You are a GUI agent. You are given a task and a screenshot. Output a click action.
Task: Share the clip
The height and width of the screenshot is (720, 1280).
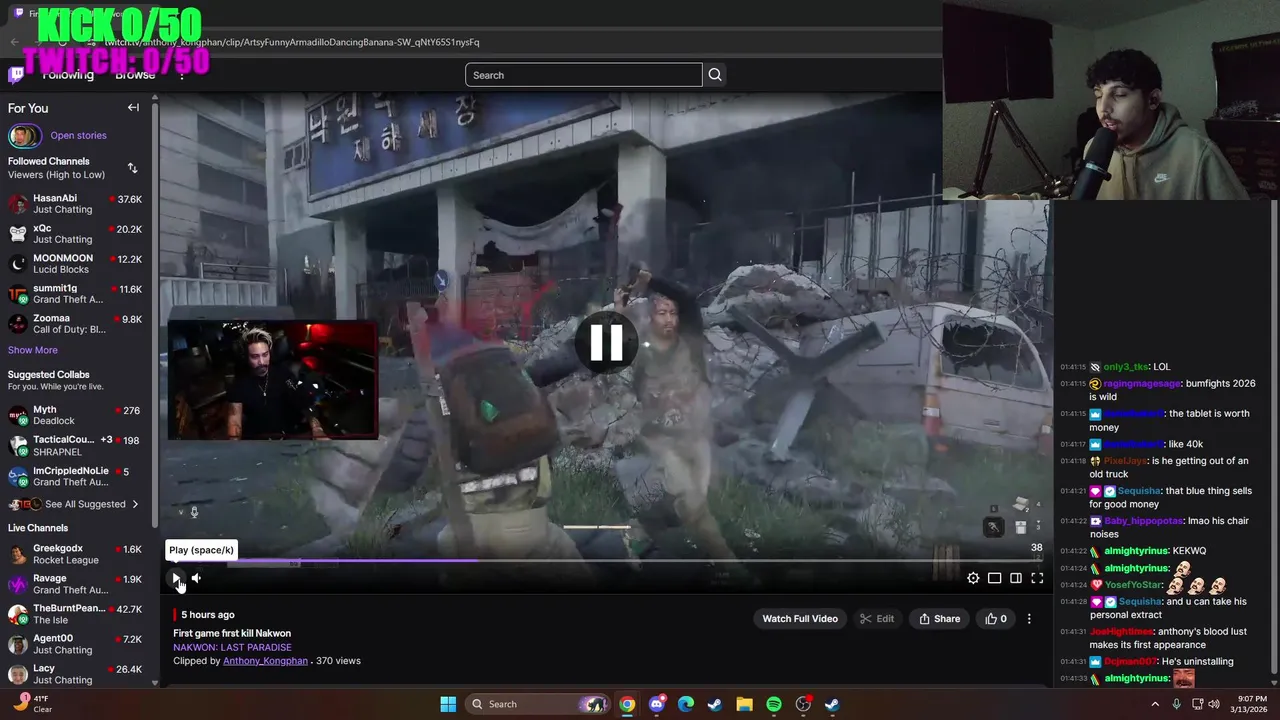(939, 619)
